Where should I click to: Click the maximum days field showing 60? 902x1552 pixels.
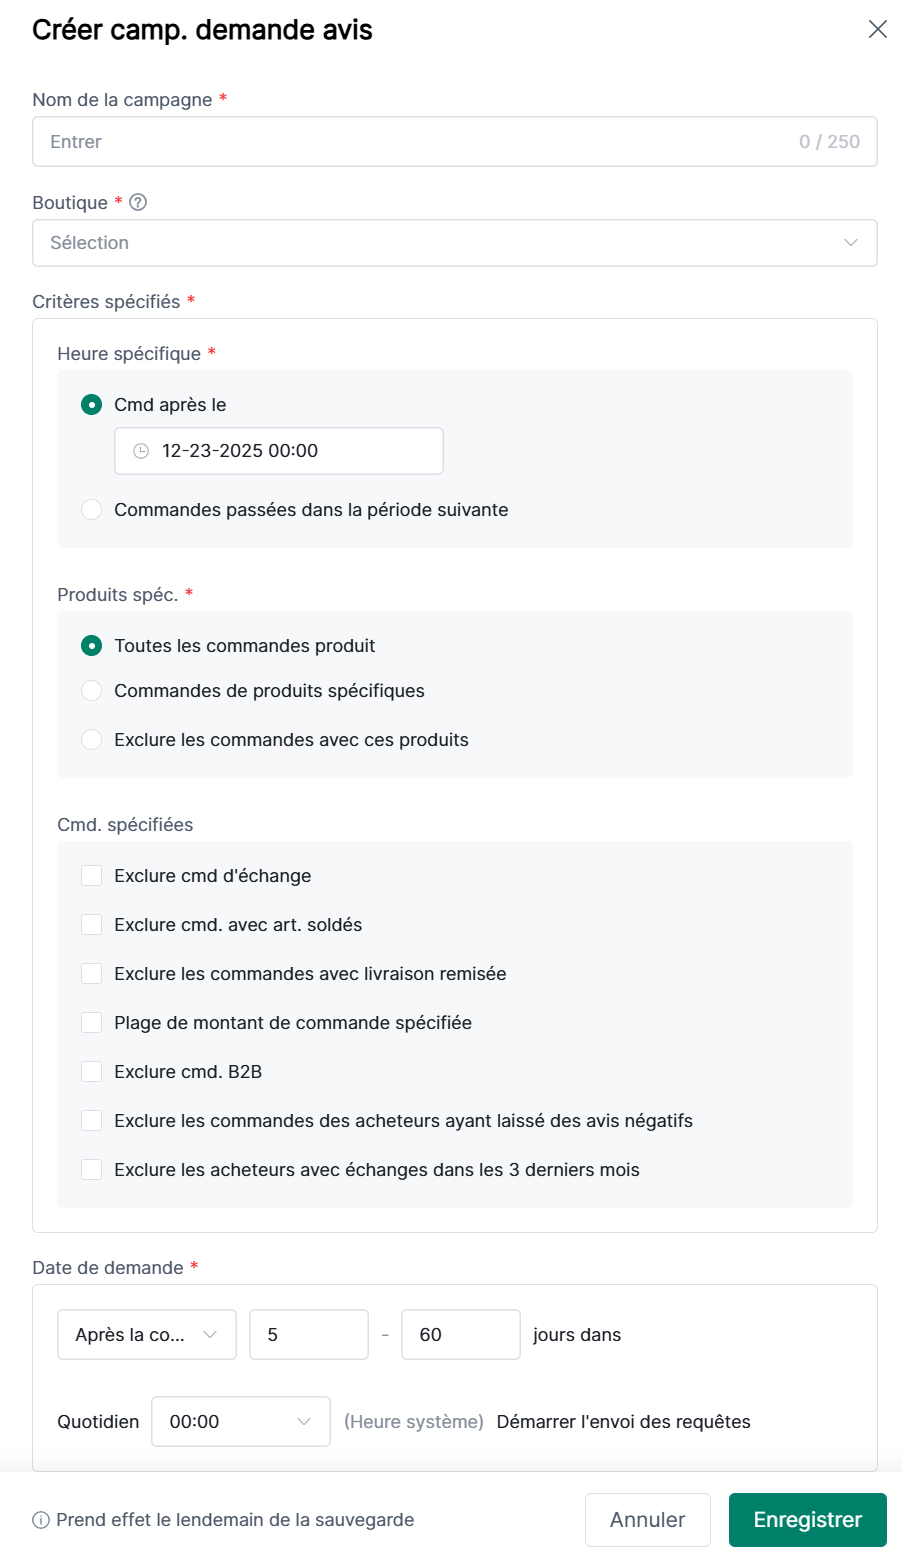[460, 1335]
